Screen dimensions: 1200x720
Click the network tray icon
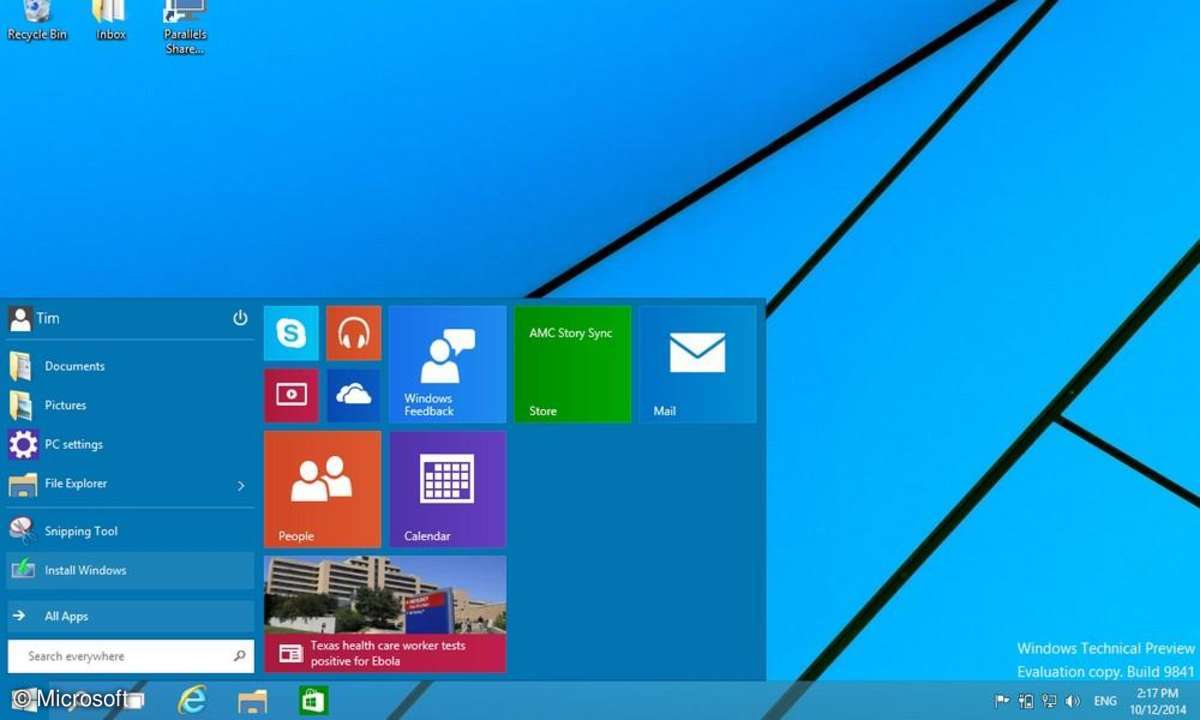coord(1049,701)
